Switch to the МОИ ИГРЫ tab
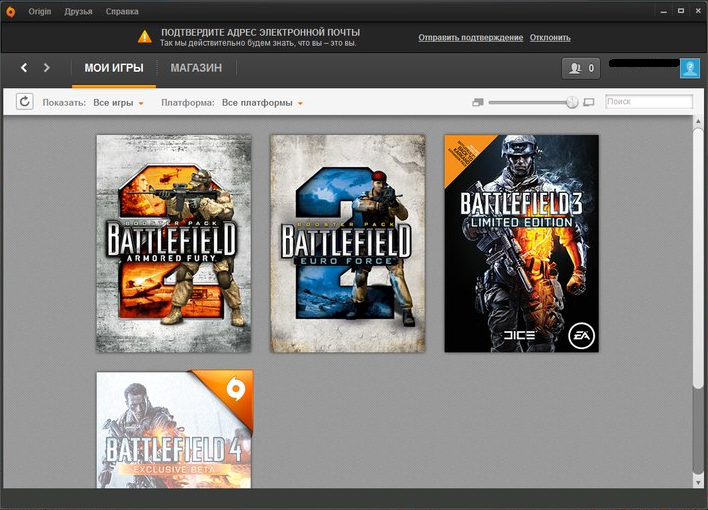Screen dimensions: 708x510 point(114,68)
